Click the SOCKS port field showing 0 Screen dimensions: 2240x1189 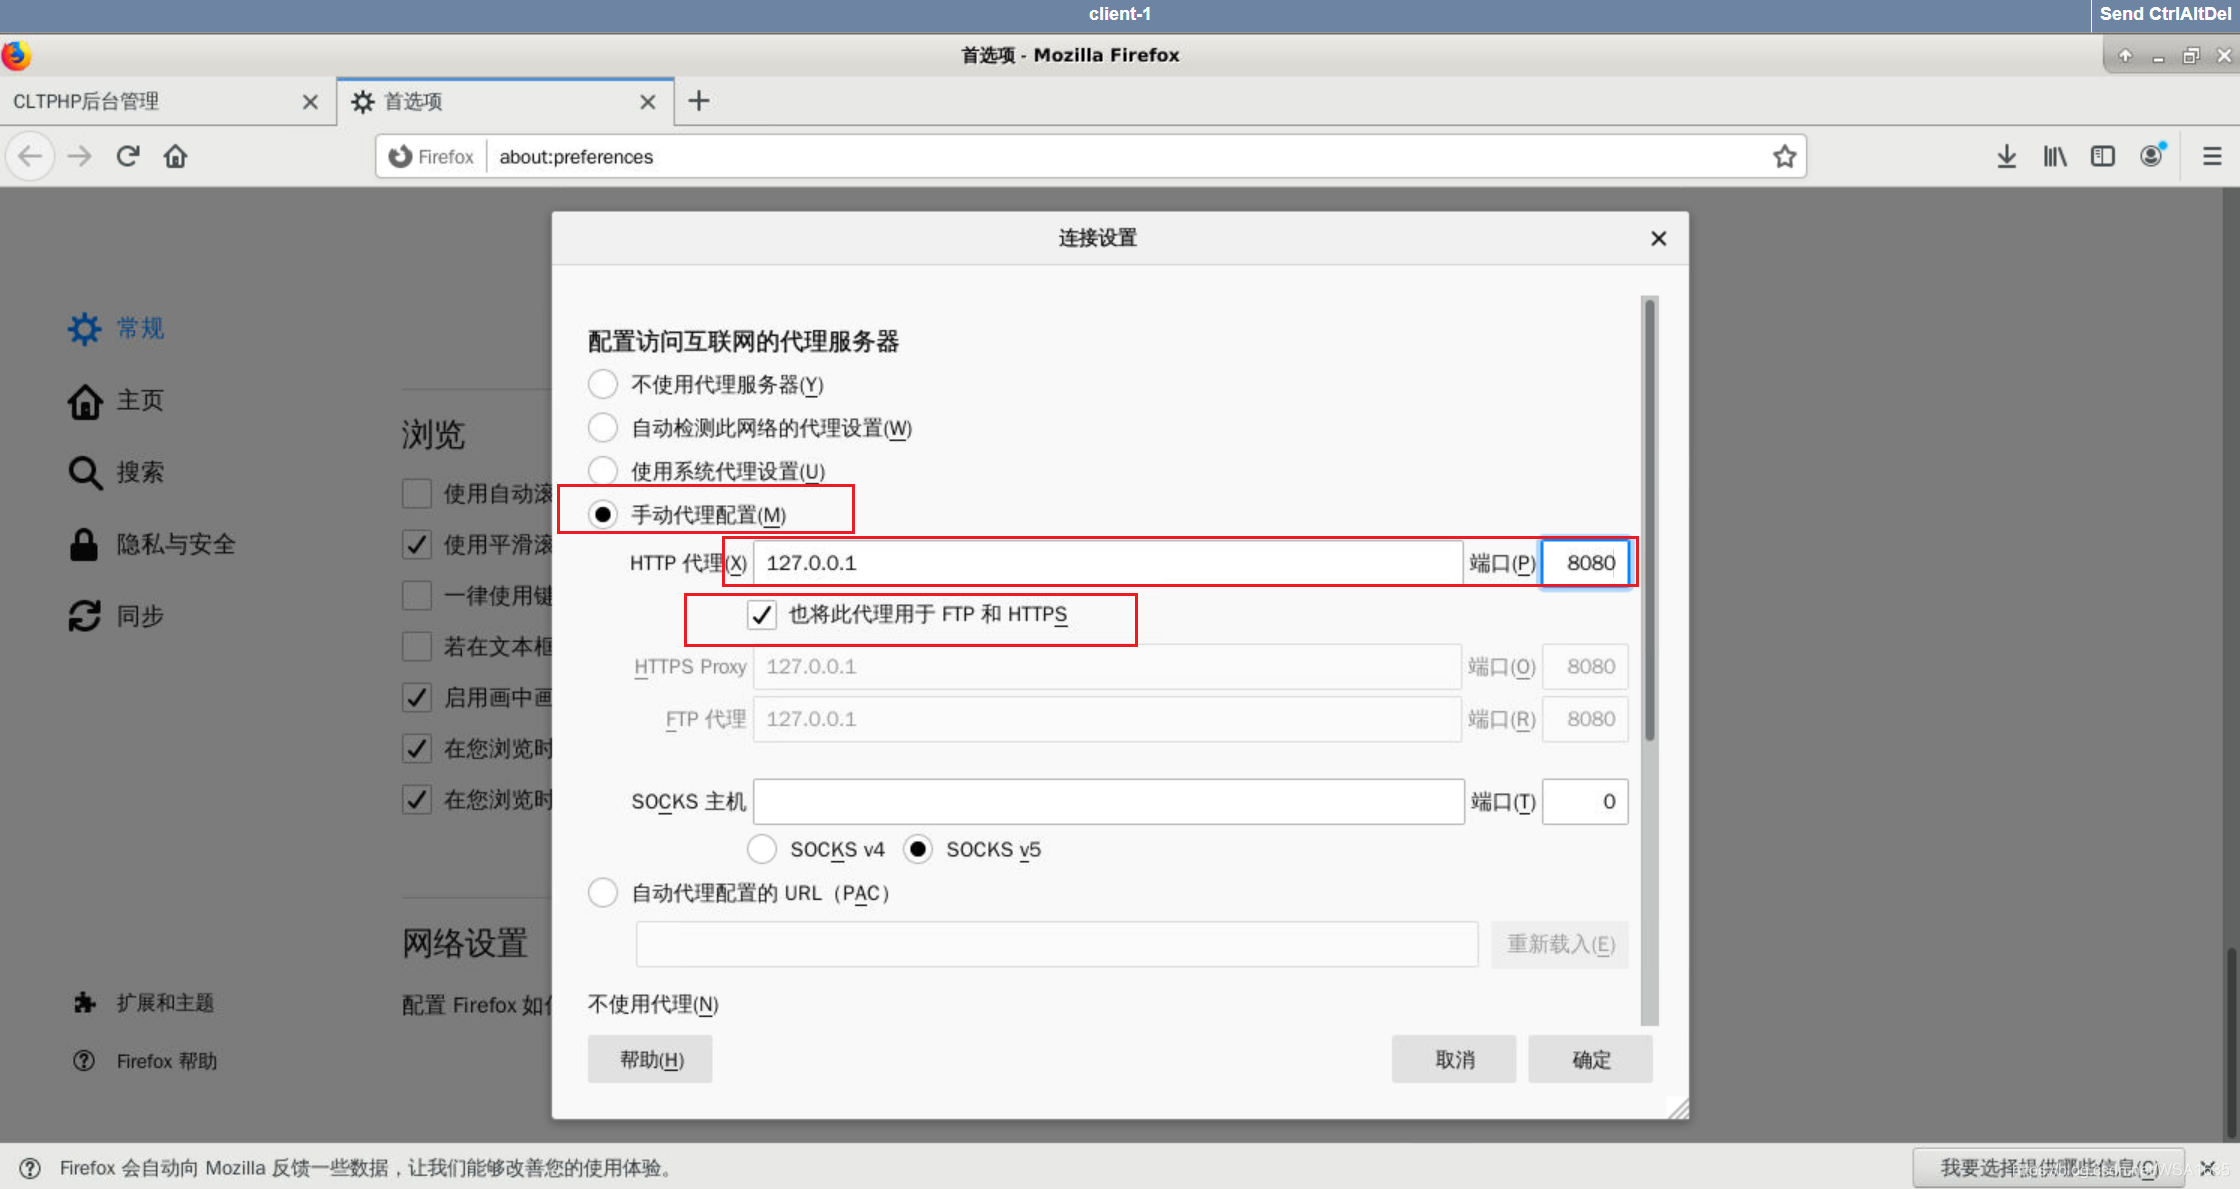click(1586, 802)
